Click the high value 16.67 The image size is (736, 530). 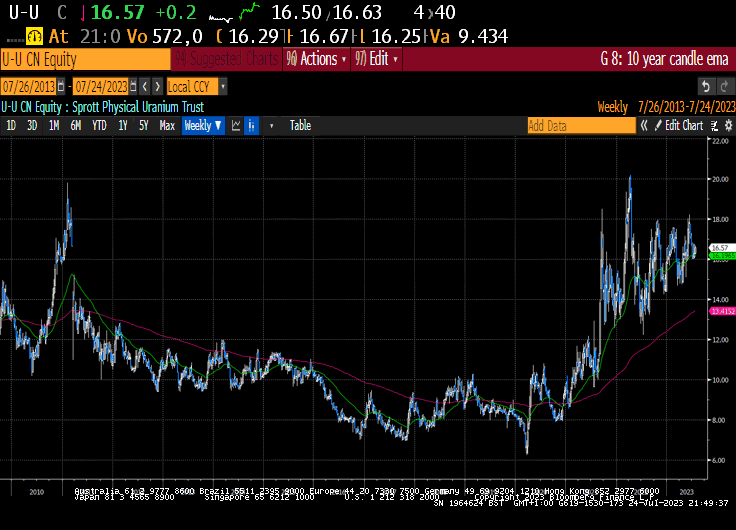pos(324,36)
